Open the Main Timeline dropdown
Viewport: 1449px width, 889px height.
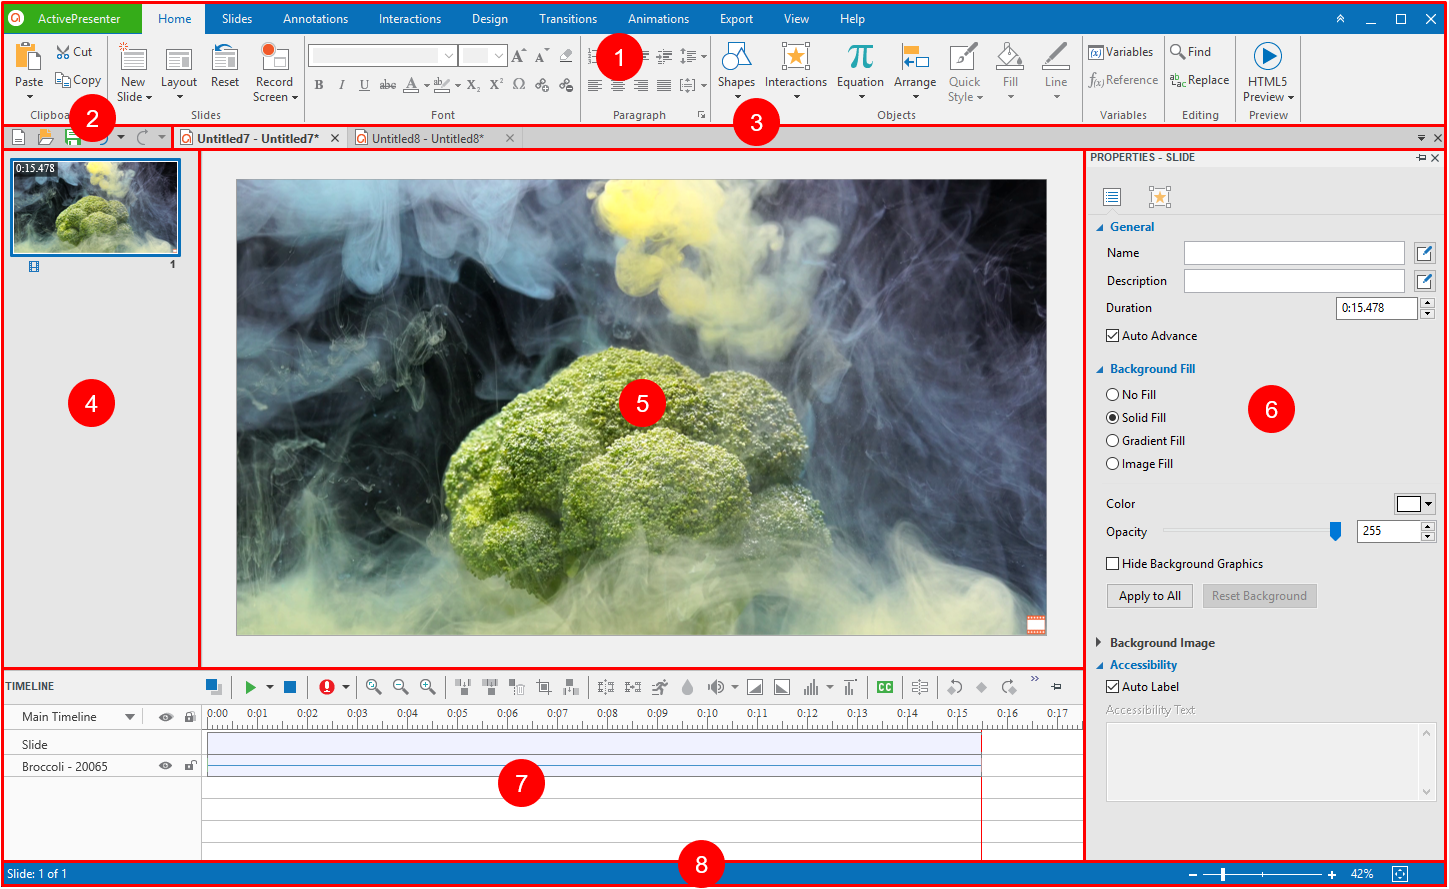tap(130, 717)
